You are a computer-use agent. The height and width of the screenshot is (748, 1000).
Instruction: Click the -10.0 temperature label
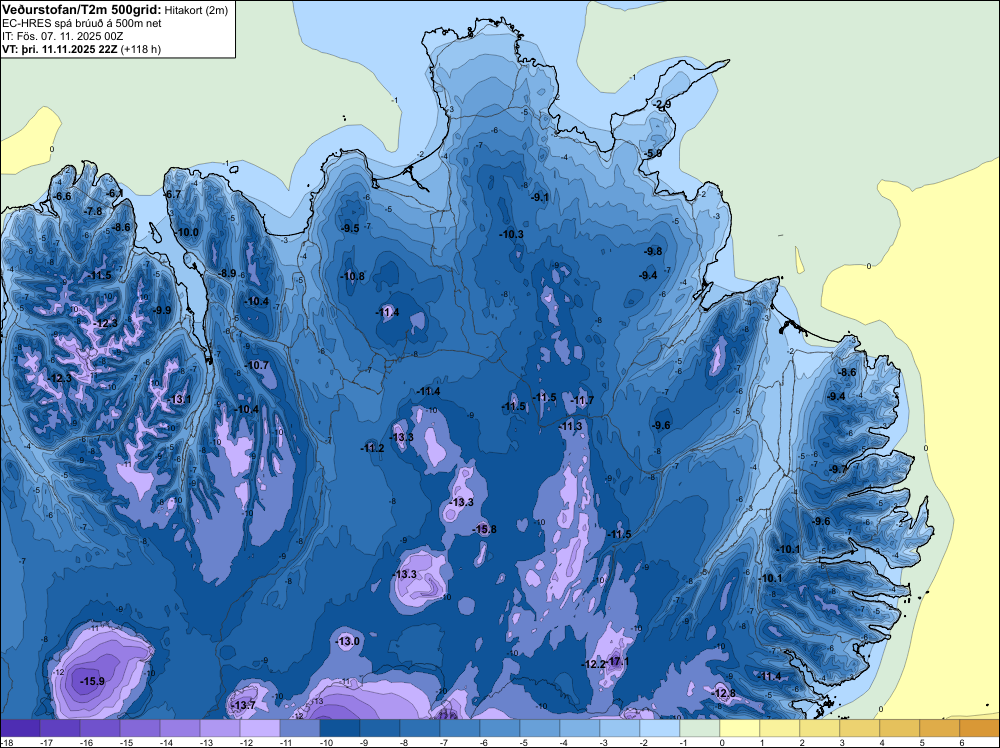tap(187, 232)
